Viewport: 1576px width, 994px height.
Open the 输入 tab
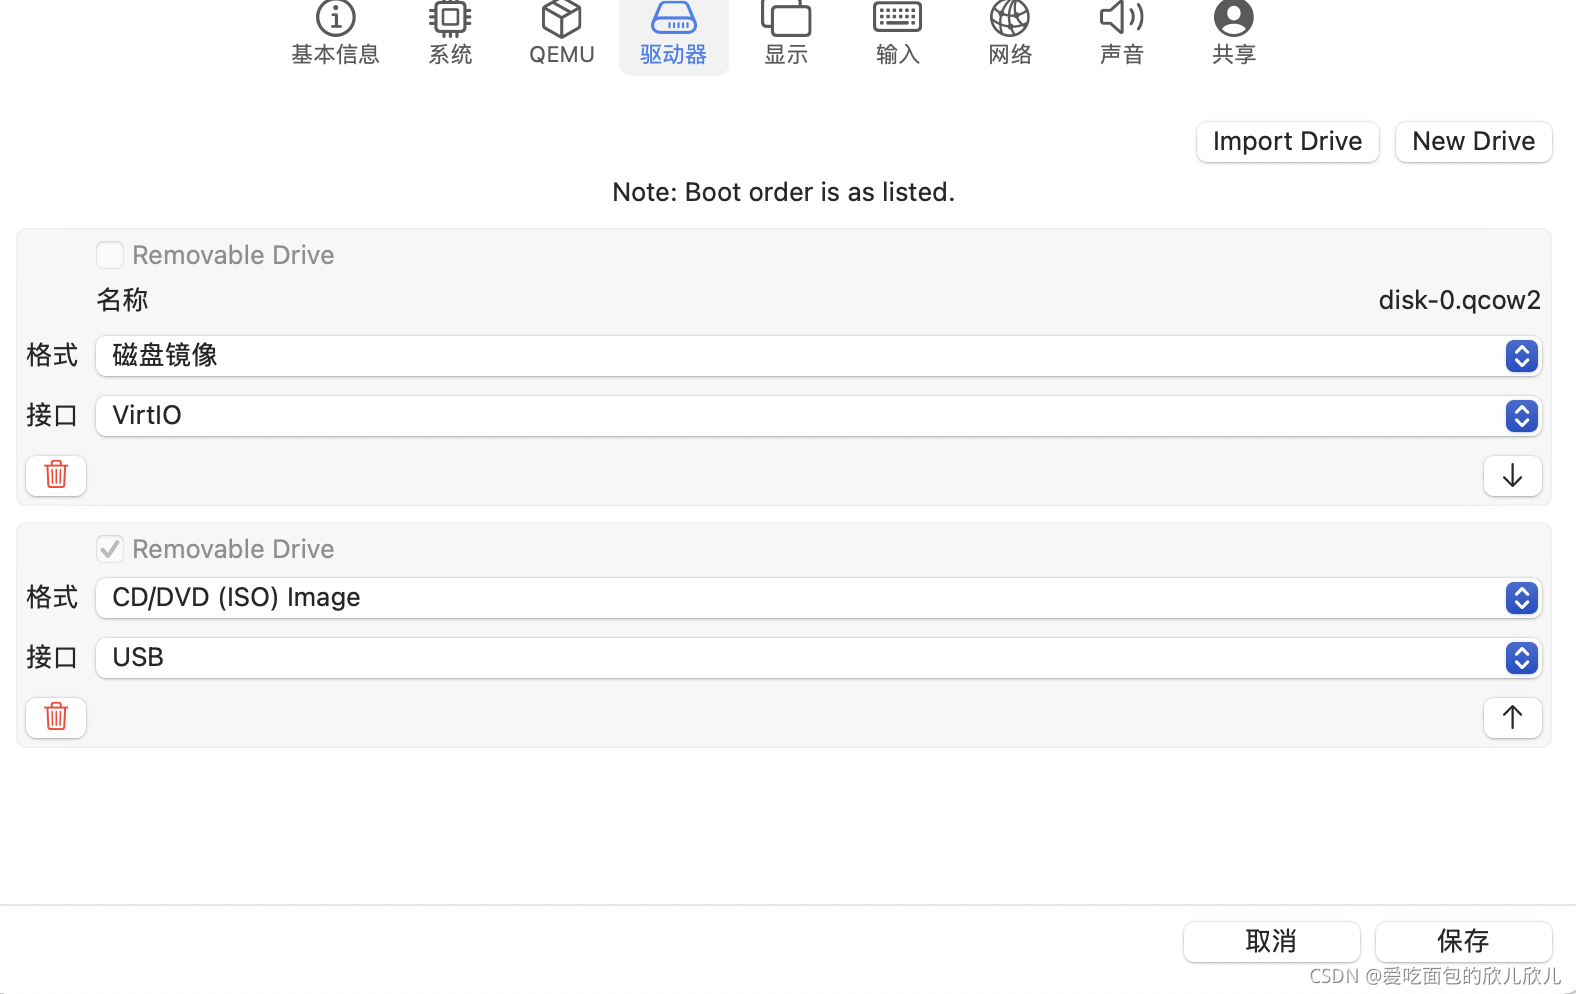pyautogui.click(x=898, y=34)
